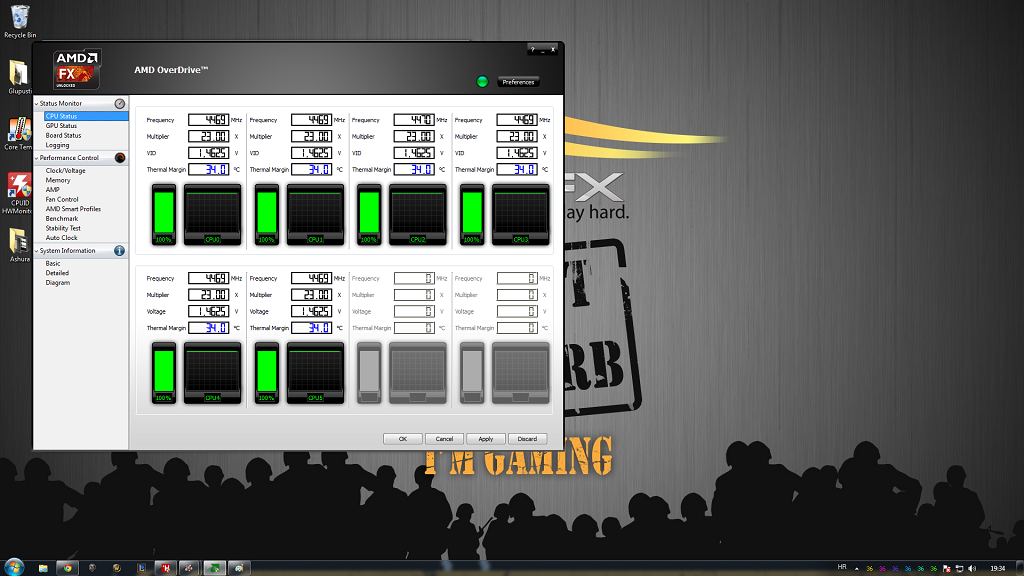Open AMD Smart Profiles
1024x576 pixels.
click(x=73, y=209)
